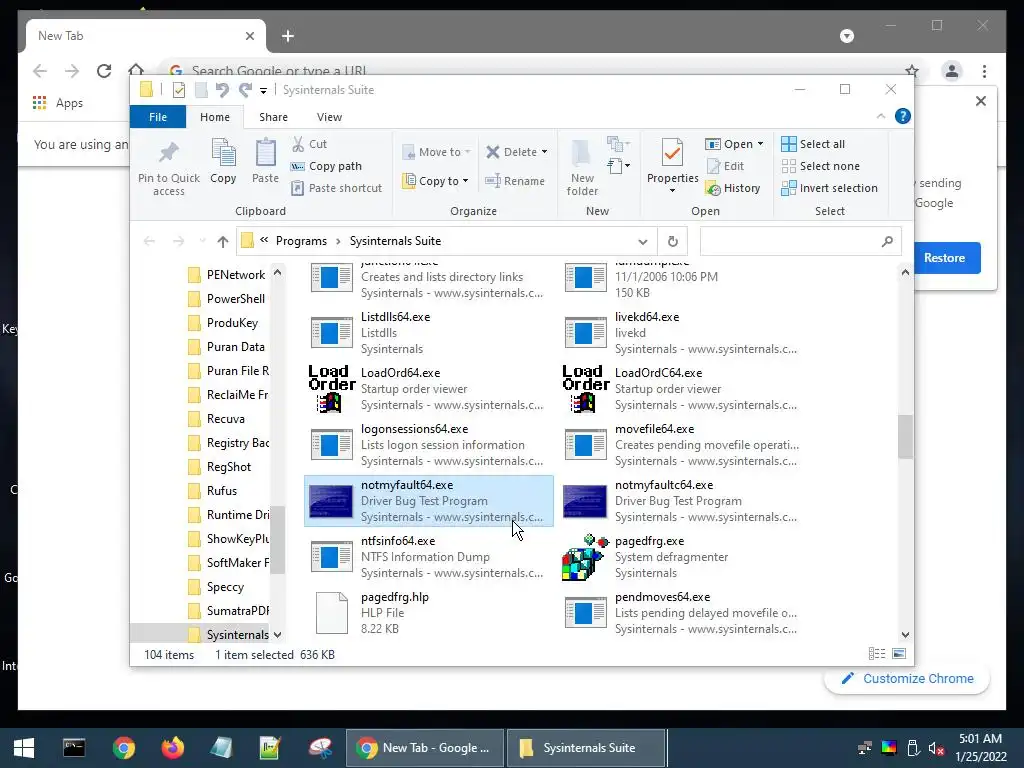
Task: Open the File menu tab
Action: click(x=158, y=117)
